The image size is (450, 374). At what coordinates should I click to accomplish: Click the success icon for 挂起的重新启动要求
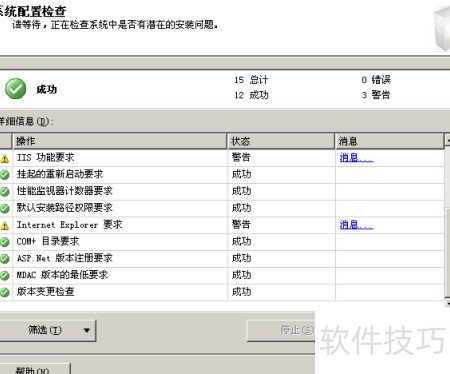point(4,175)
